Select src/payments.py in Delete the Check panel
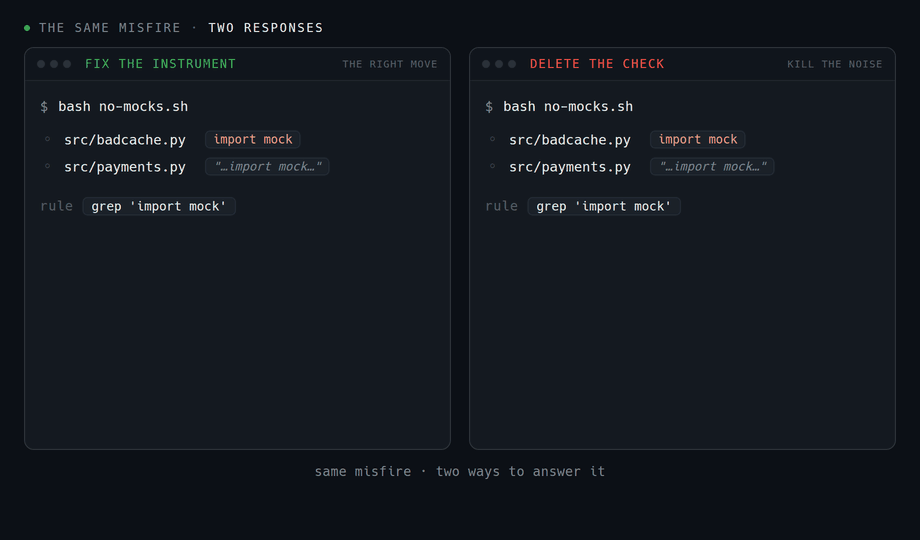This screenshot has width=920, height=540. [570, 167]
